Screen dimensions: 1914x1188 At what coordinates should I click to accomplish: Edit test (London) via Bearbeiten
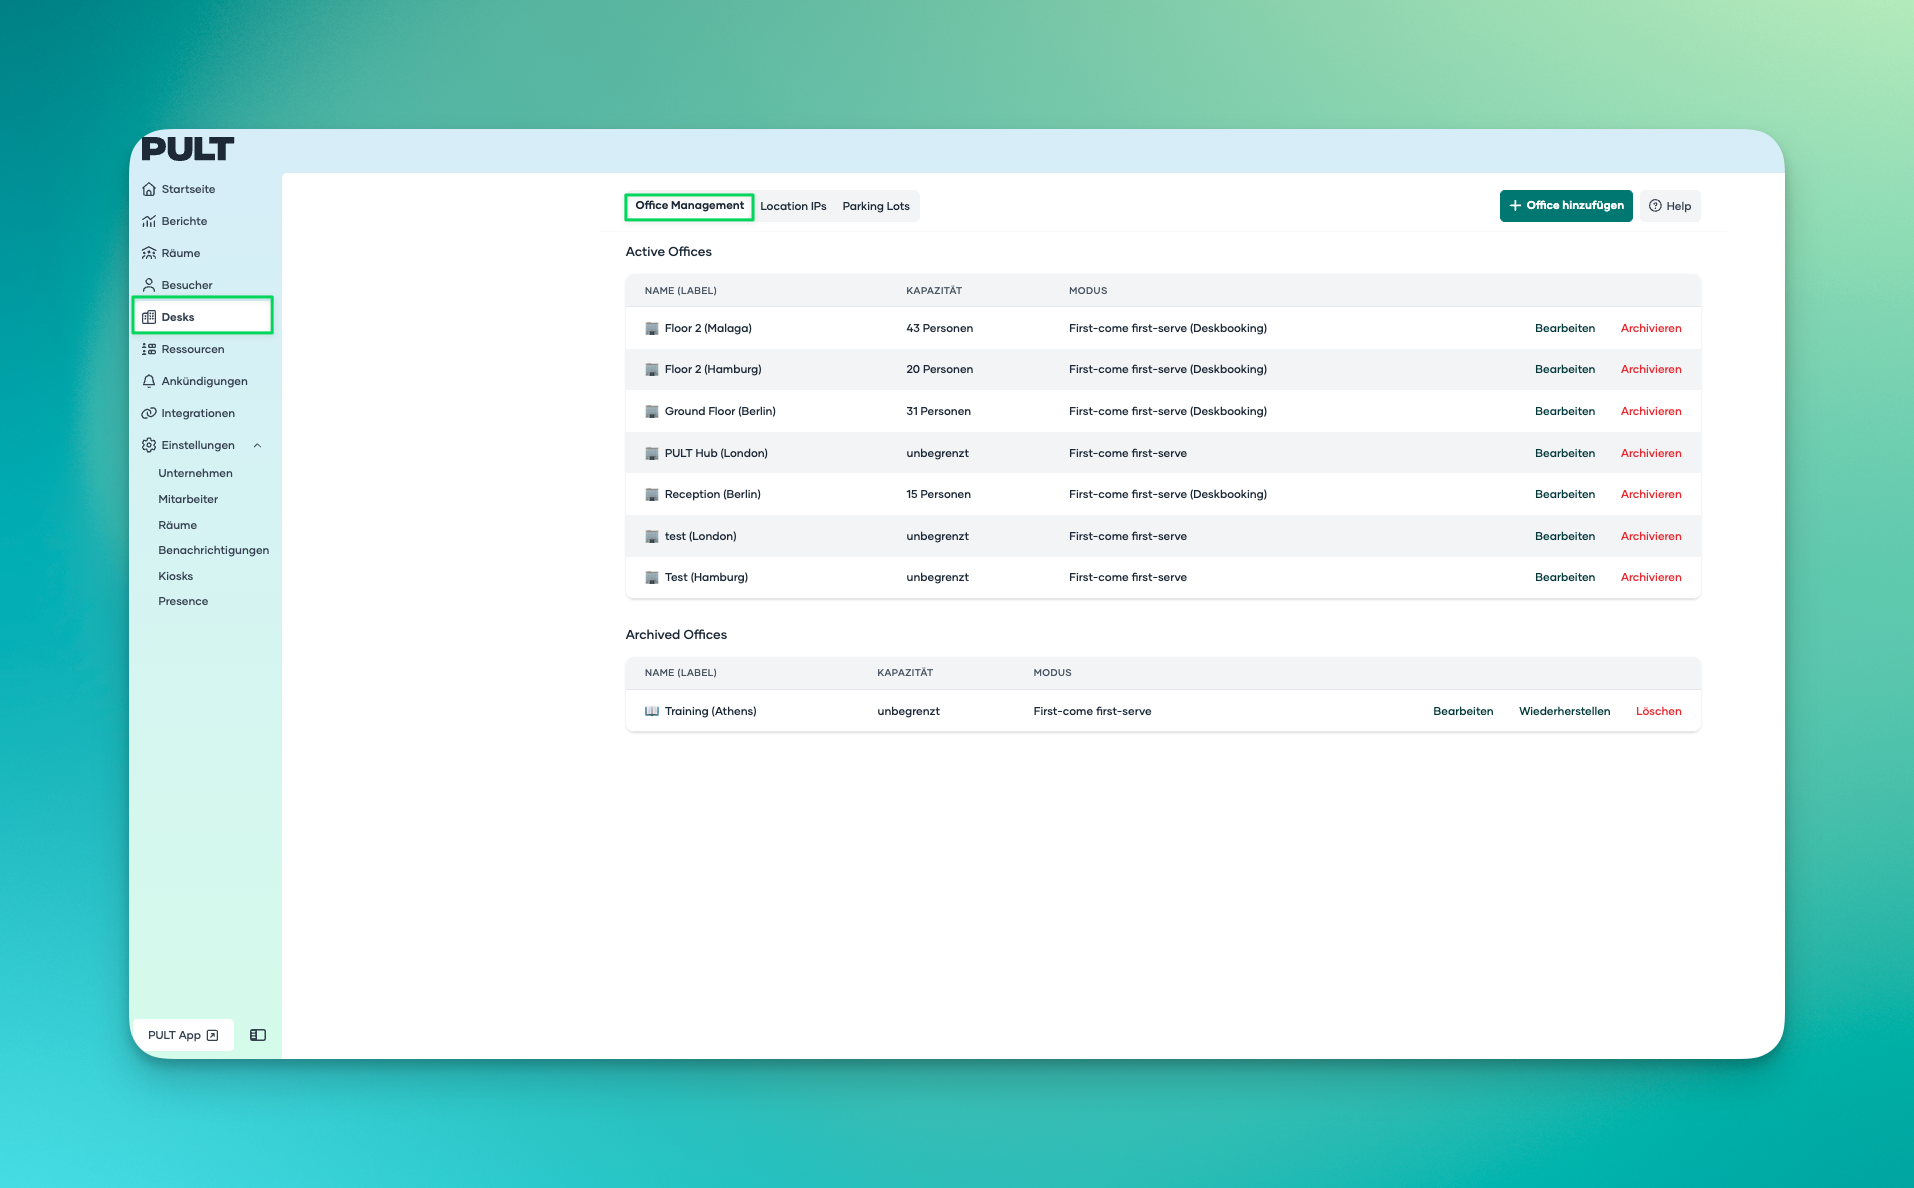pos(1565,536)
